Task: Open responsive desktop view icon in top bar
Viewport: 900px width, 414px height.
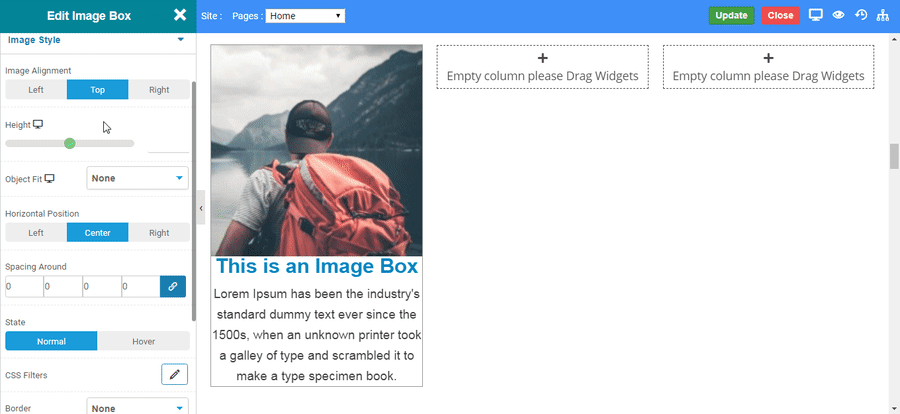Action: tap(816, 15)
